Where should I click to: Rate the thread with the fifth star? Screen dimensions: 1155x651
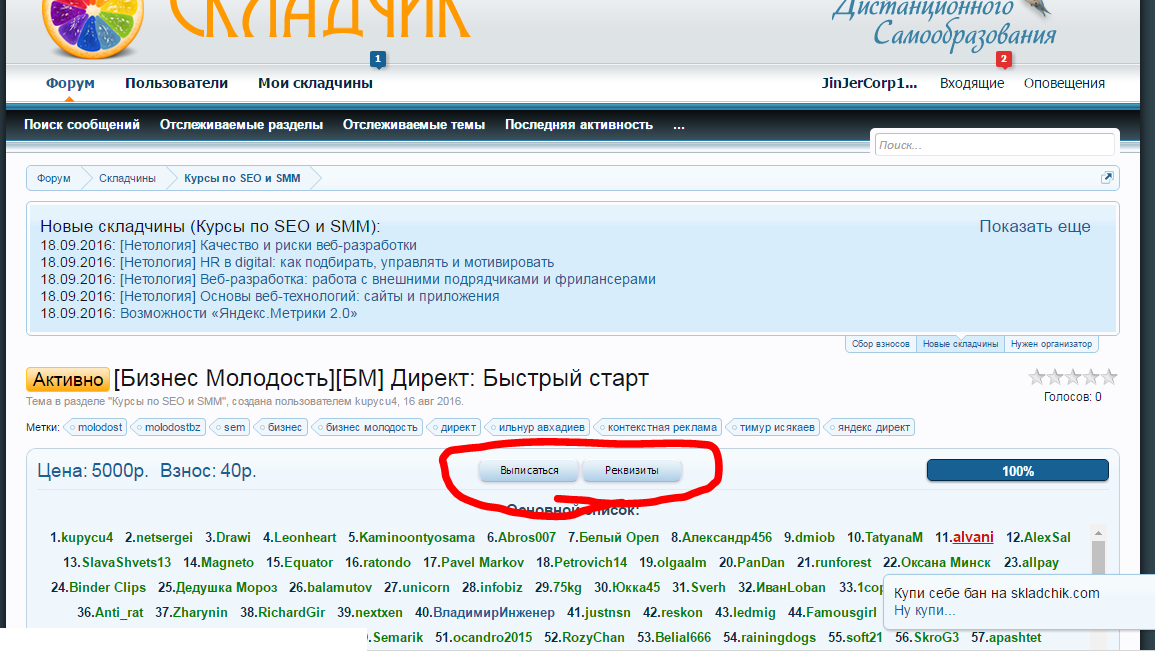tap(1109, 377)
